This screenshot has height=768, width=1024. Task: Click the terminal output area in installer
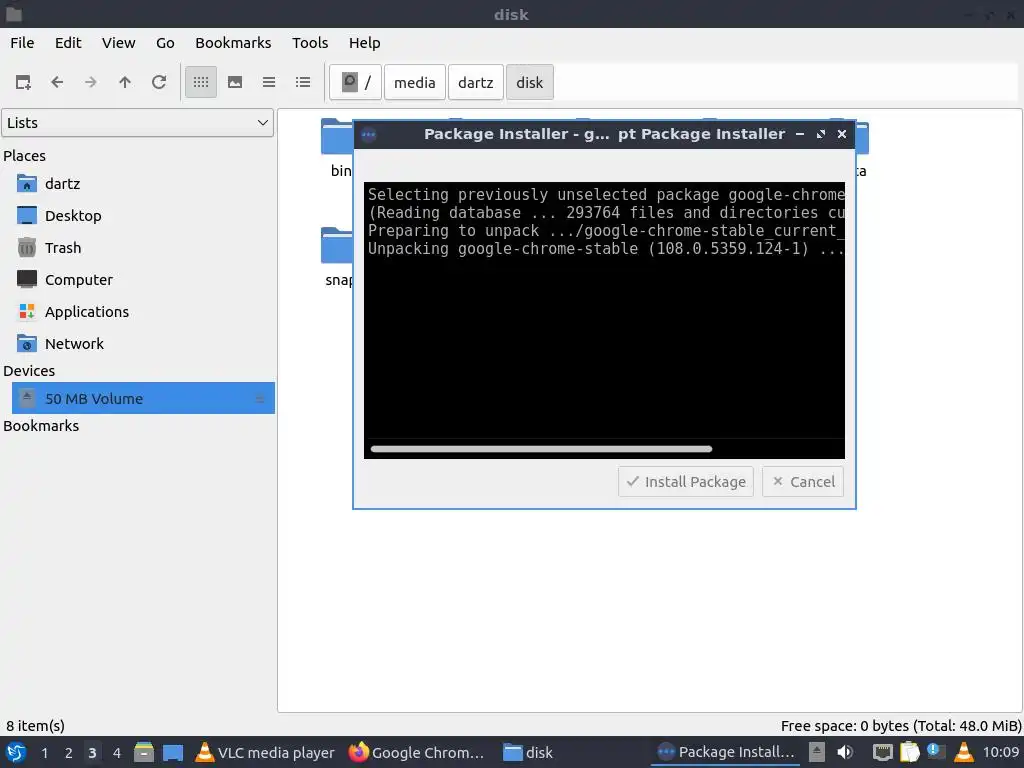point(604,320)
